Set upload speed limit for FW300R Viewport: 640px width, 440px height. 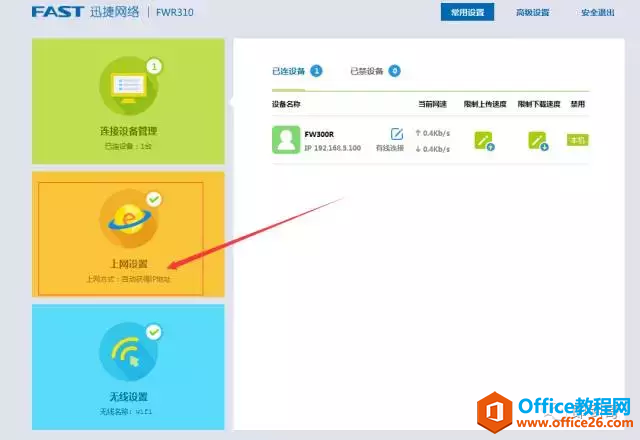point(484,141)
